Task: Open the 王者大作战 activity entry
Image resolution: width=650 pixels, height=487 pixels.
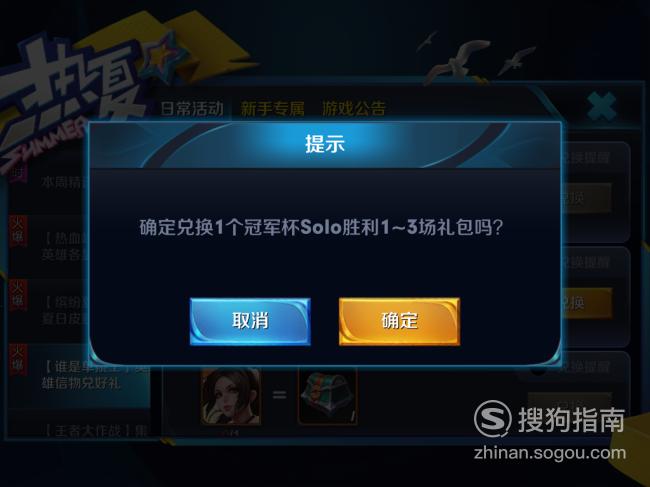Action: pos(95,431)
